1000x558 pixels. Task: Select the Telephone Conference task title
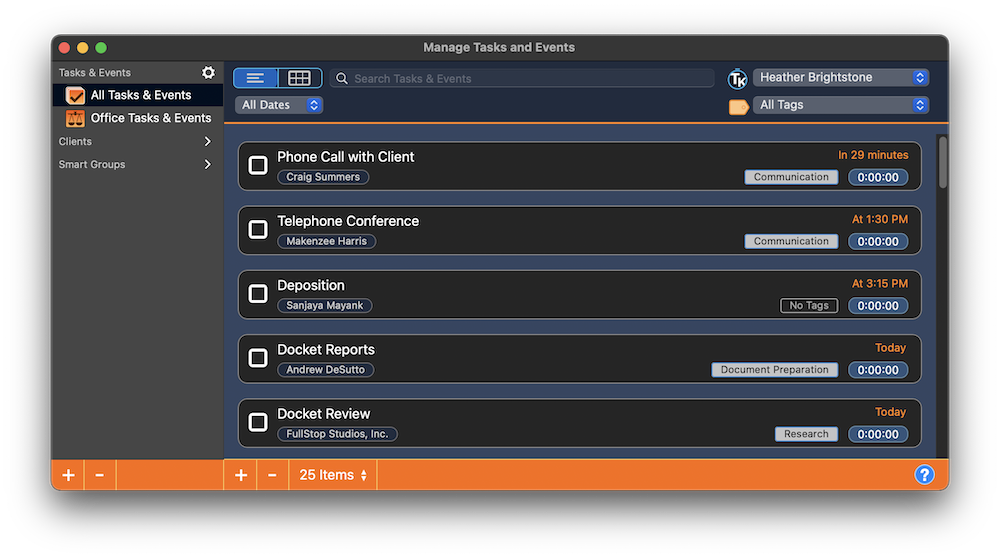[348, 221]
